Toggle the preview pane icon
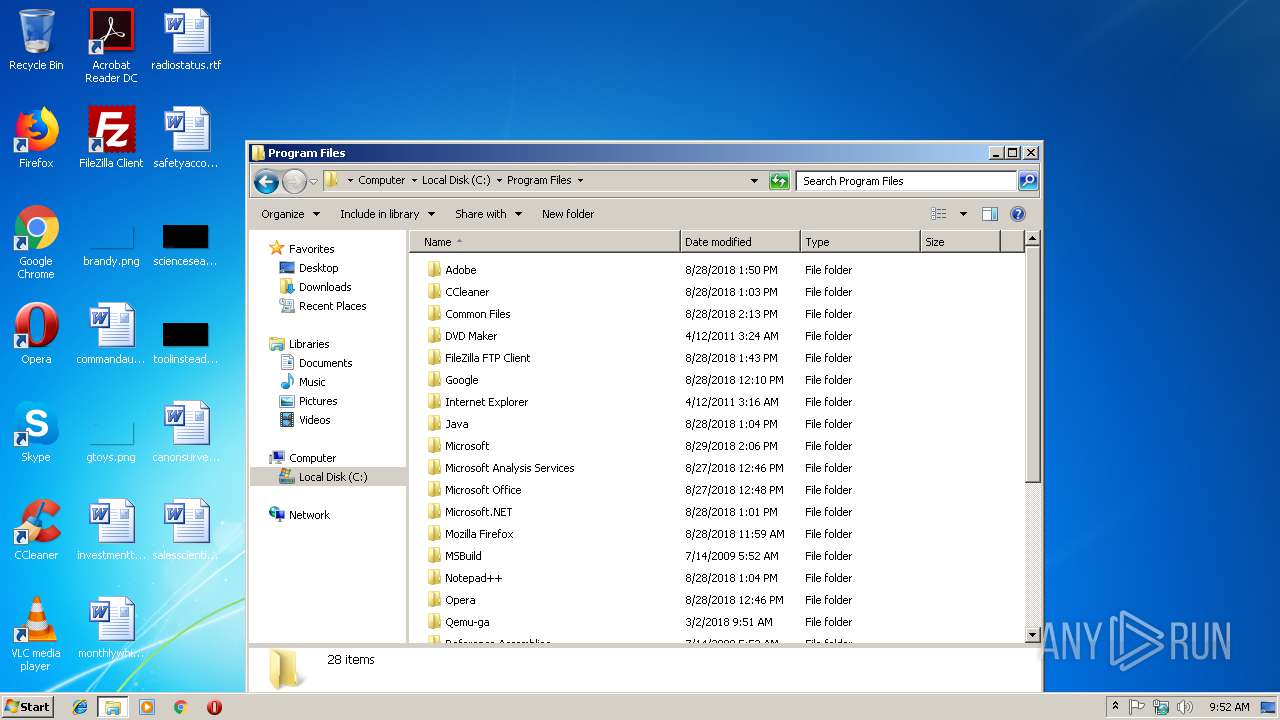The height and width of the screenshot is (720, 1280). [x=990, y=214]
